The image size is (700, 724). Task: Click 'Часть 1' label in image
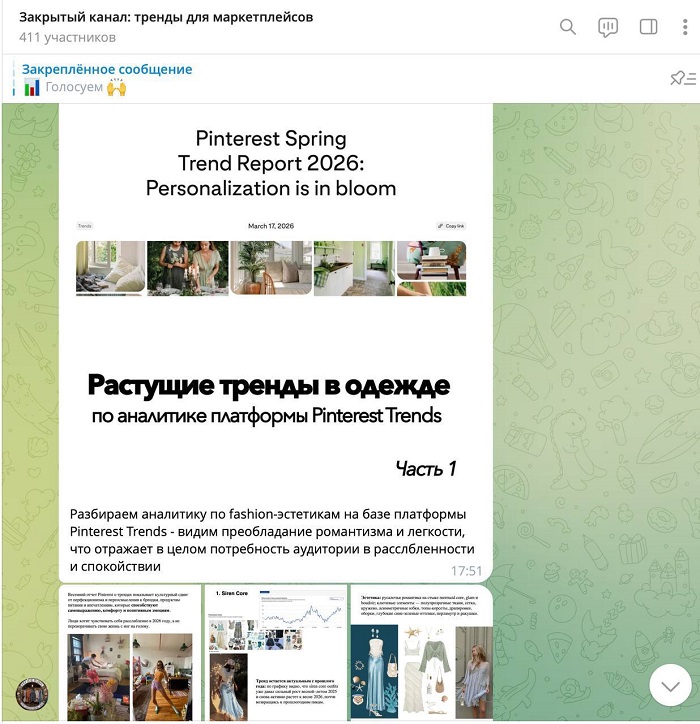click(x=426, y=469)
